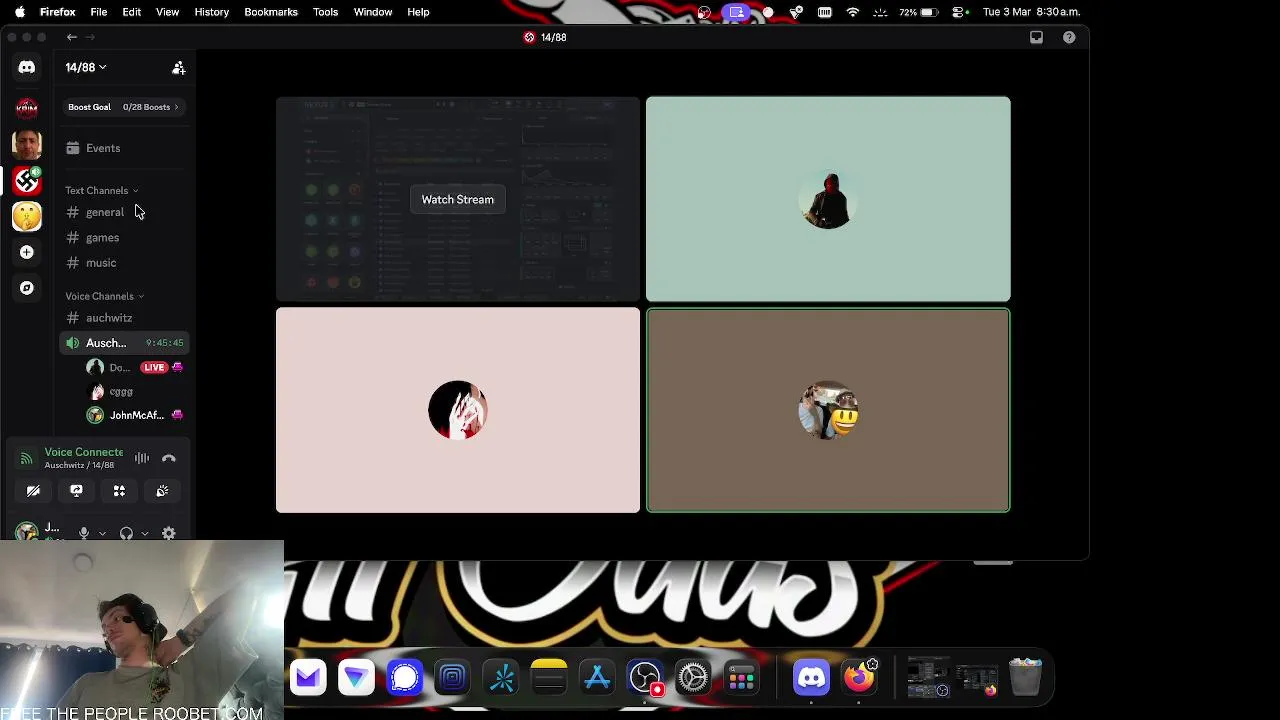Click the purple screen sharing menu bar icon
The width and height of the screenshot is (1280, 720).
(737, 12)
